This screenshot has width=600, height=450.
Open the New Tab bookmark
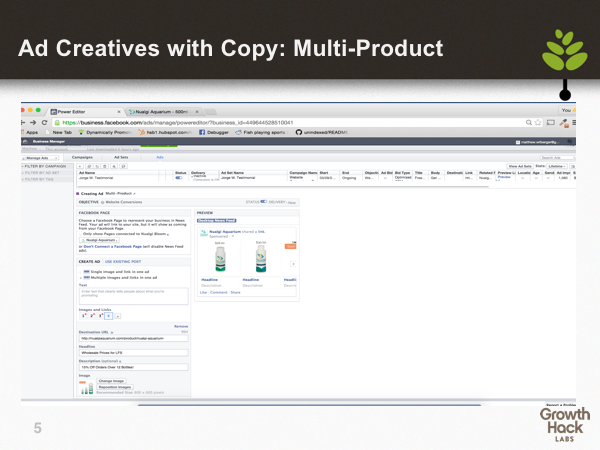(59, 132)
